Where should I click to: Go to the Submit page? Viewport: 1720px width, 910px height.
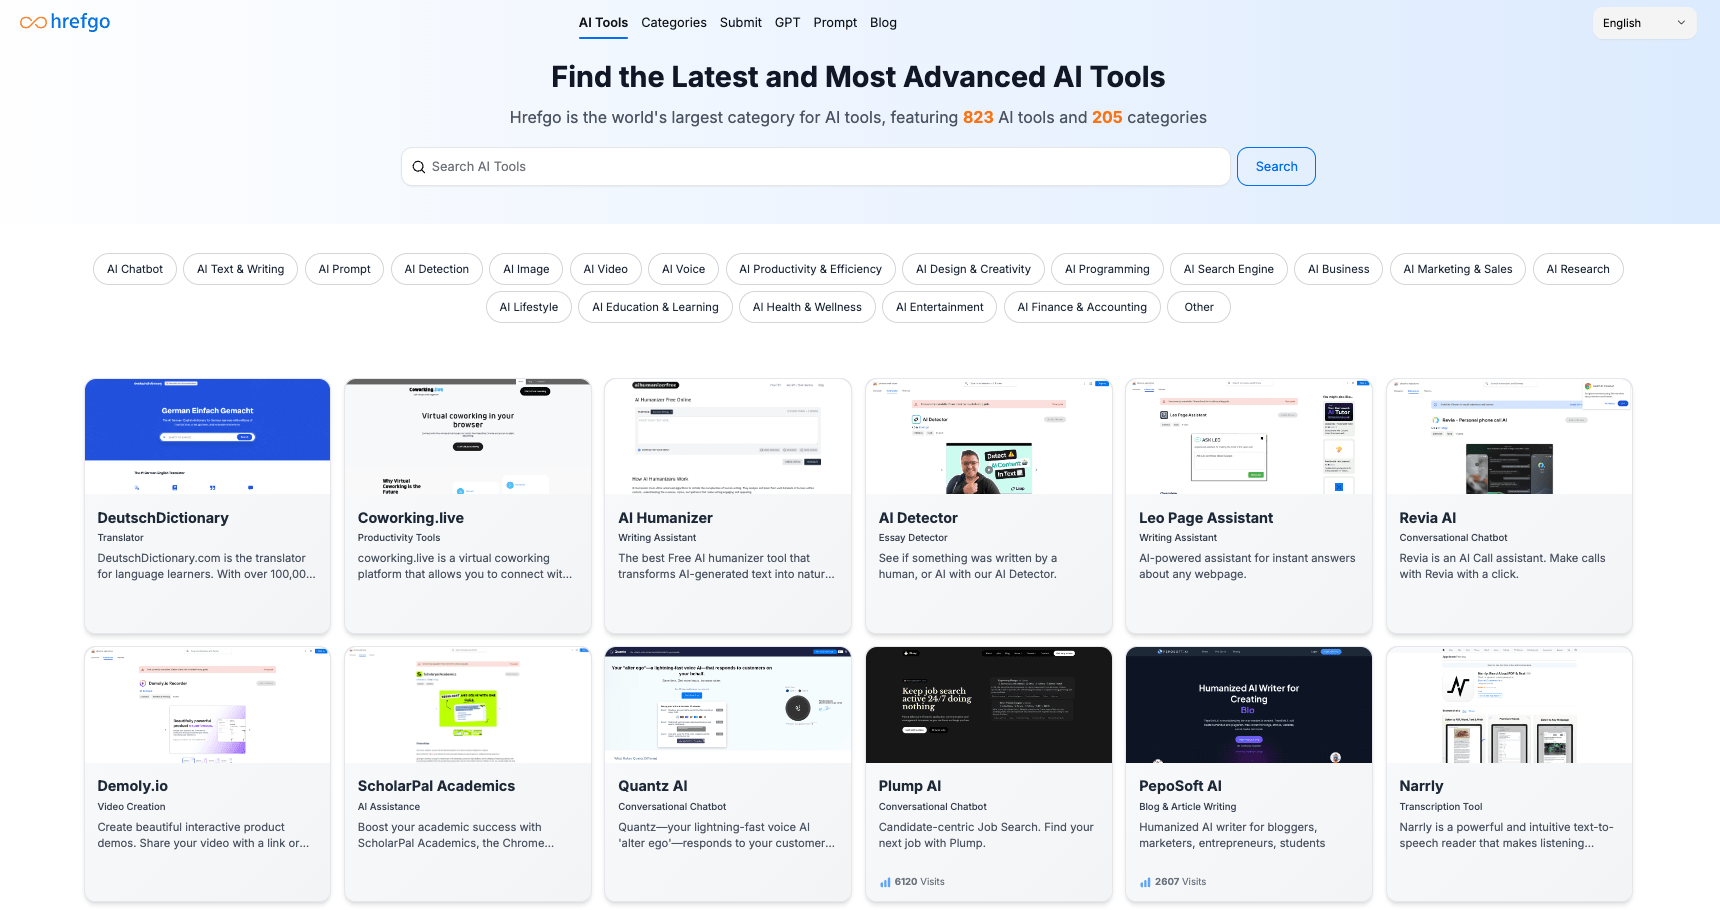coord(741,22)
